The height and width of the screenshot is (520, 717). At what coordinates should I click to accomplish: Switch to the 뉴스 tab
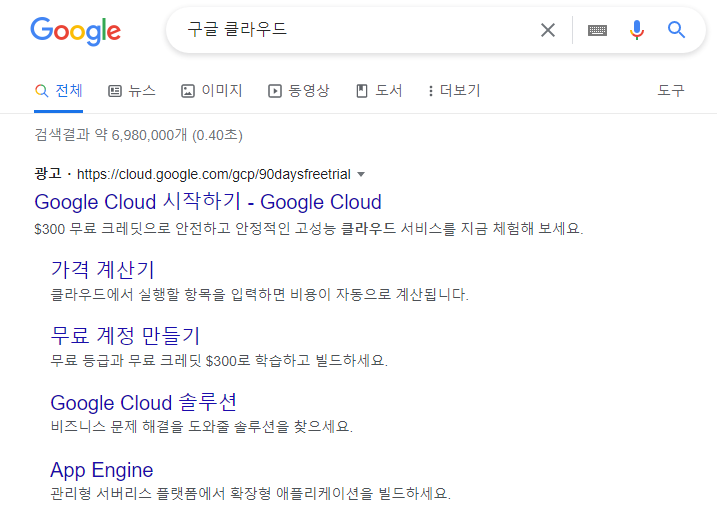pyautogui.click(x=132, y=91)
